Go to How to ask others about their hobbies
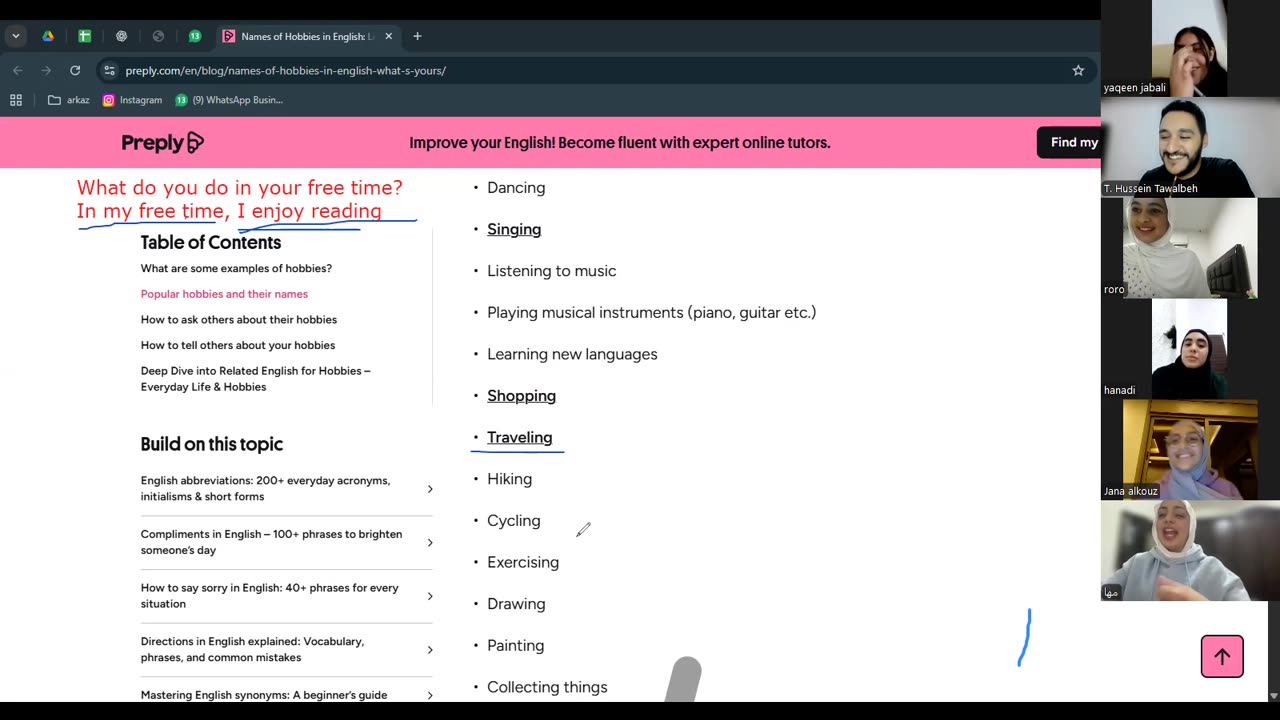This screenshot has width=1280, height=720. tap(239, 320)
